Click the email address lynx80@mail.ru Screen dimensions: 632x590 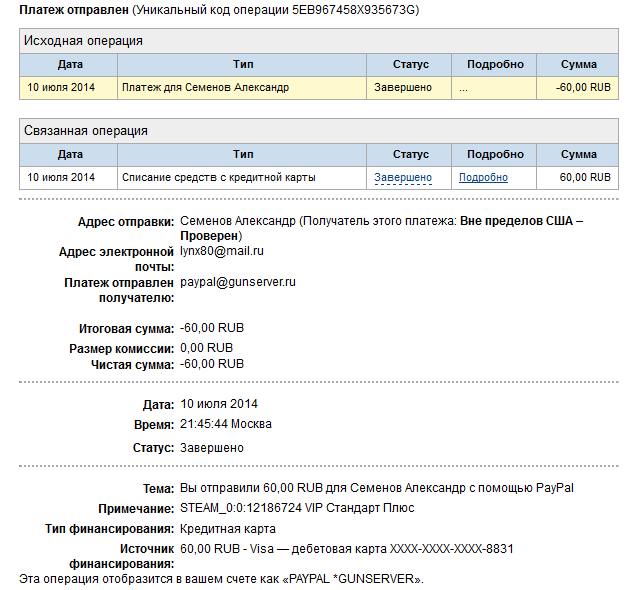tap(221, 252)
